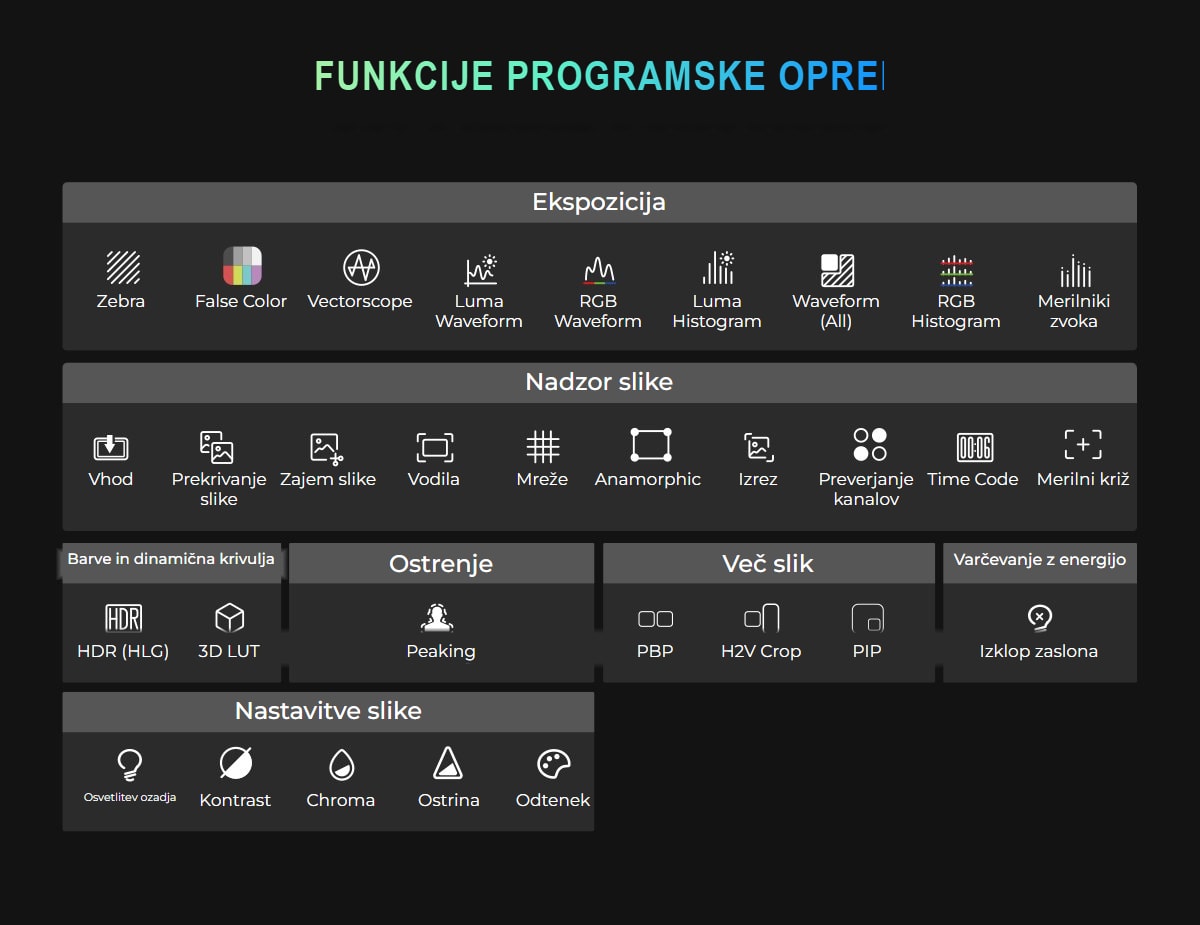Click the Odtenek palette icon

click(553, 765)
